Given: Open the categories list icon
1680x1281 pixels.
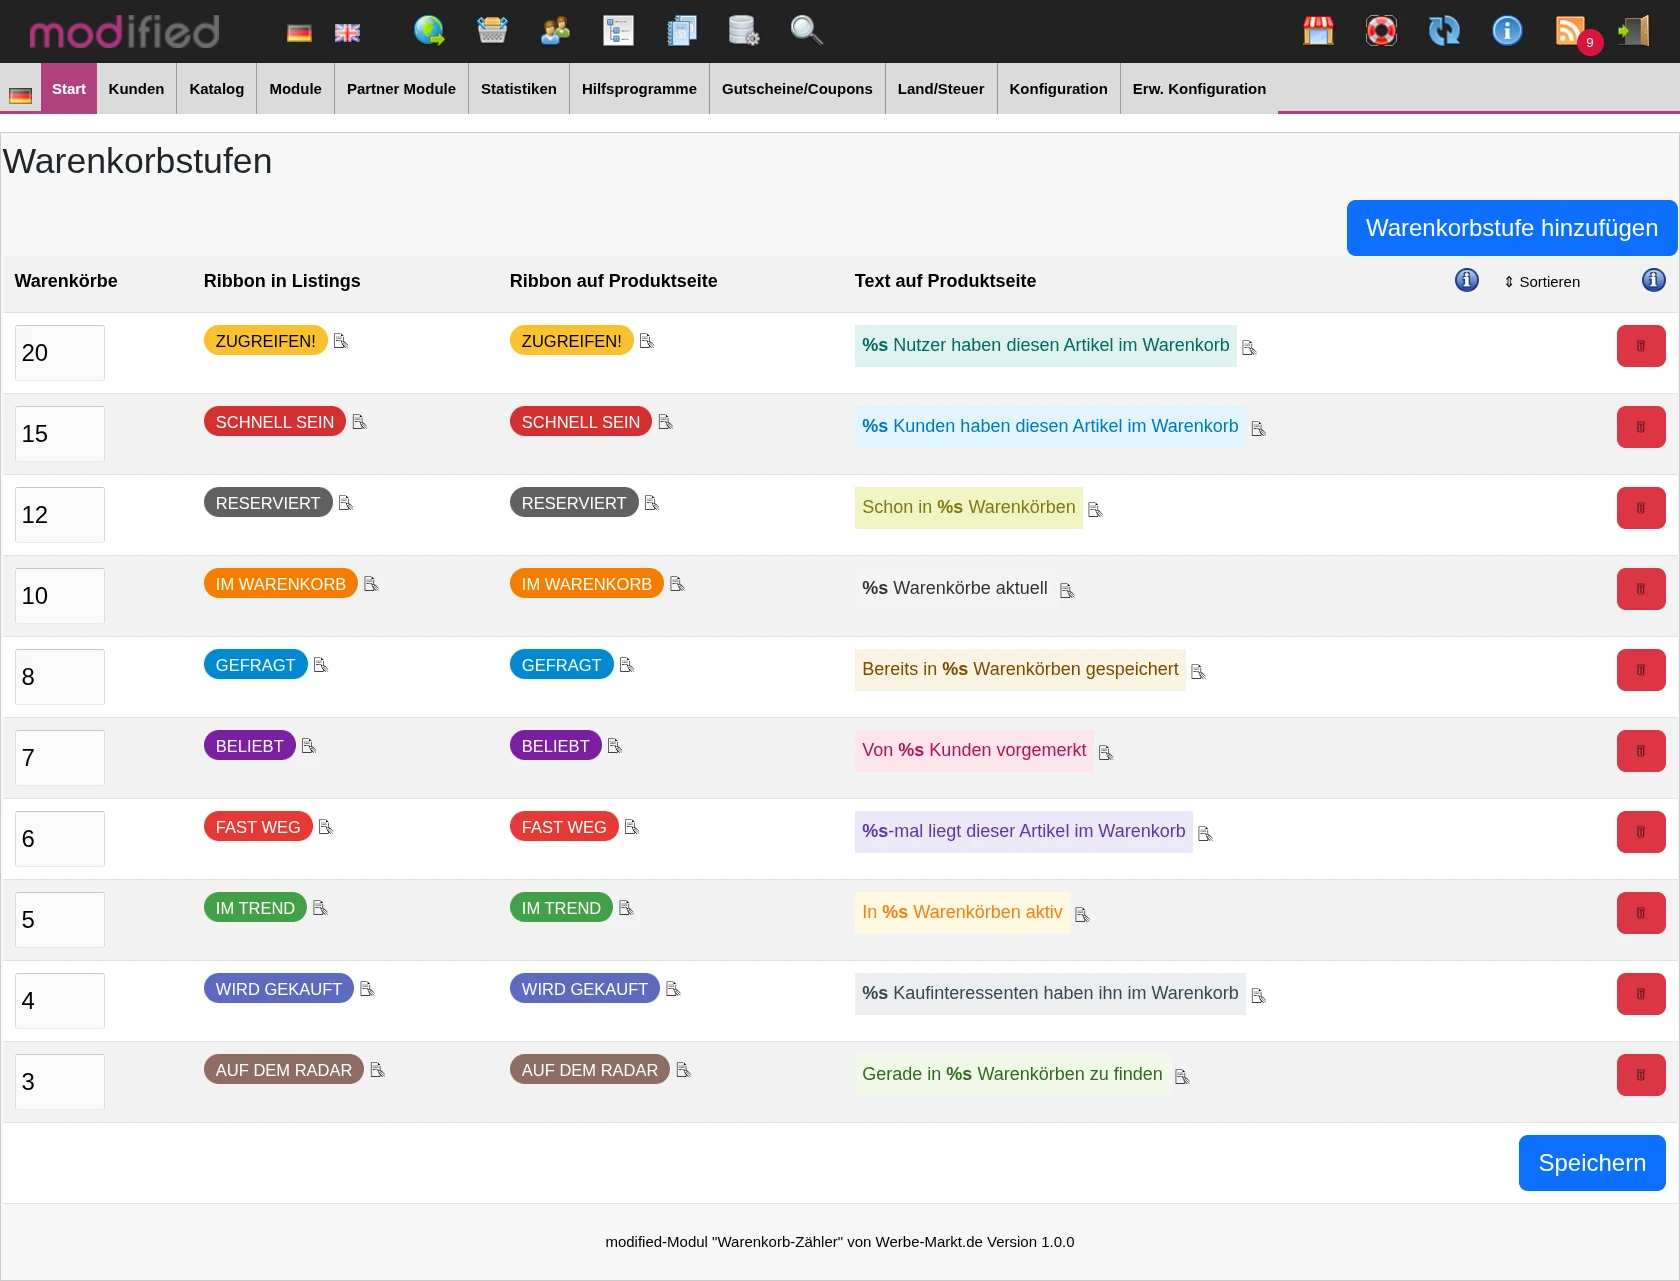Looking at the screenshot, I should click(618, 31).
